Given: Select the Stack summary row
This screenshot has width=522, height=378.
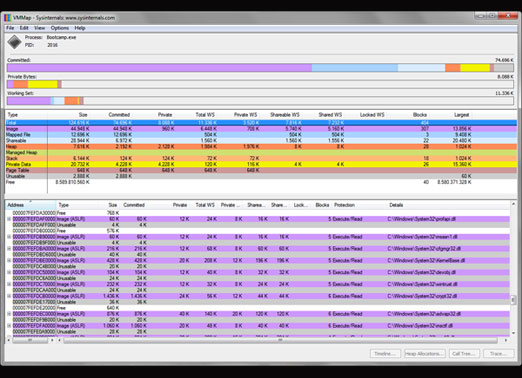Looking at the screenshot, I should 261,158.
